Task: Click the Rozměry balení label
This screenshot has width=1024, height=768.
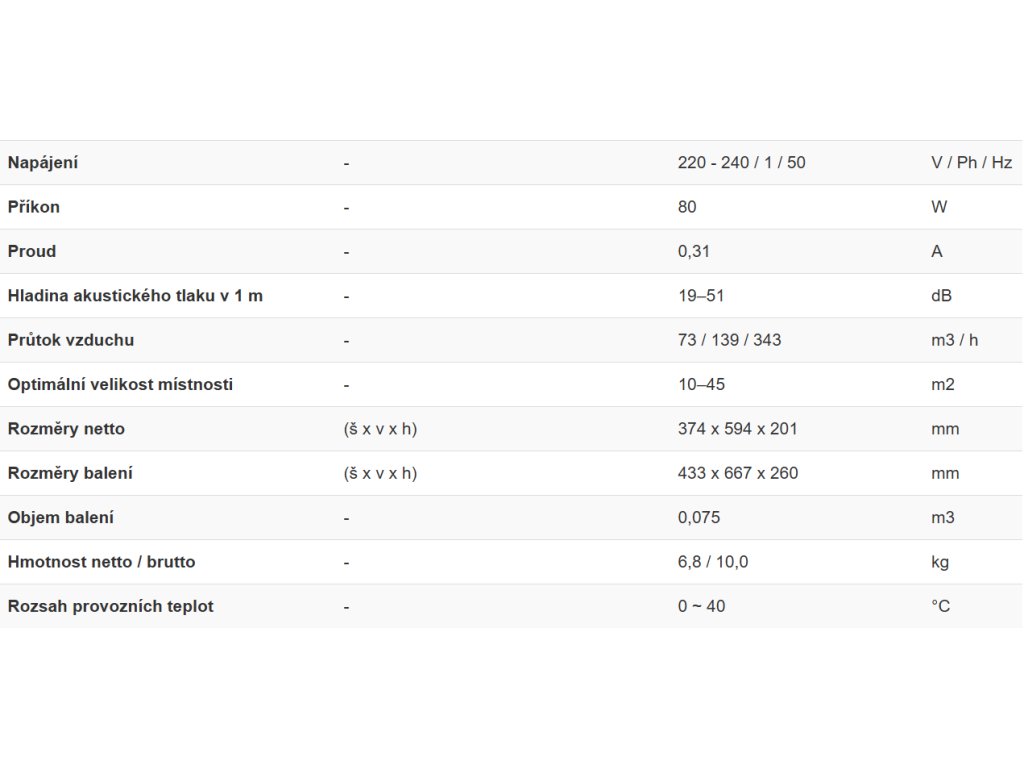Action: pyautogui.click(x=70, y=473)
